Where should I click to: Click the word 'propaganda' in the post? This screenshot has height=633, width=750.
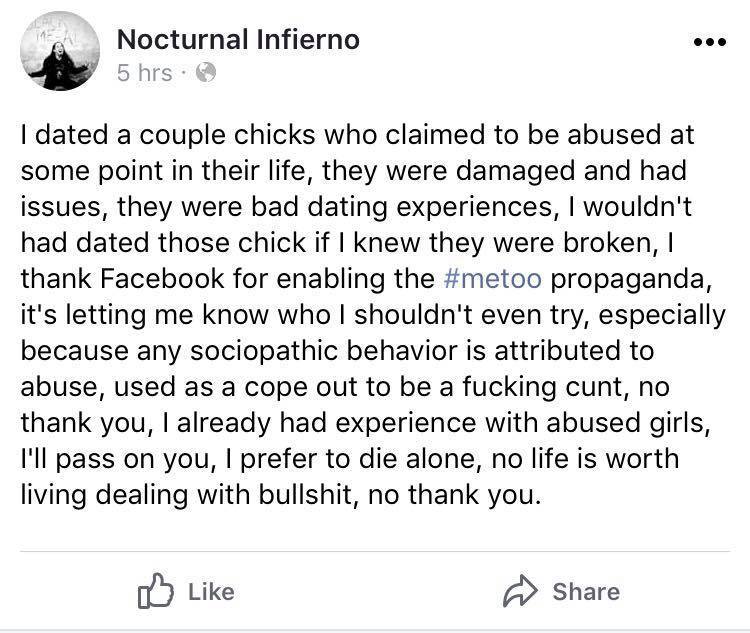click(628, 280)
